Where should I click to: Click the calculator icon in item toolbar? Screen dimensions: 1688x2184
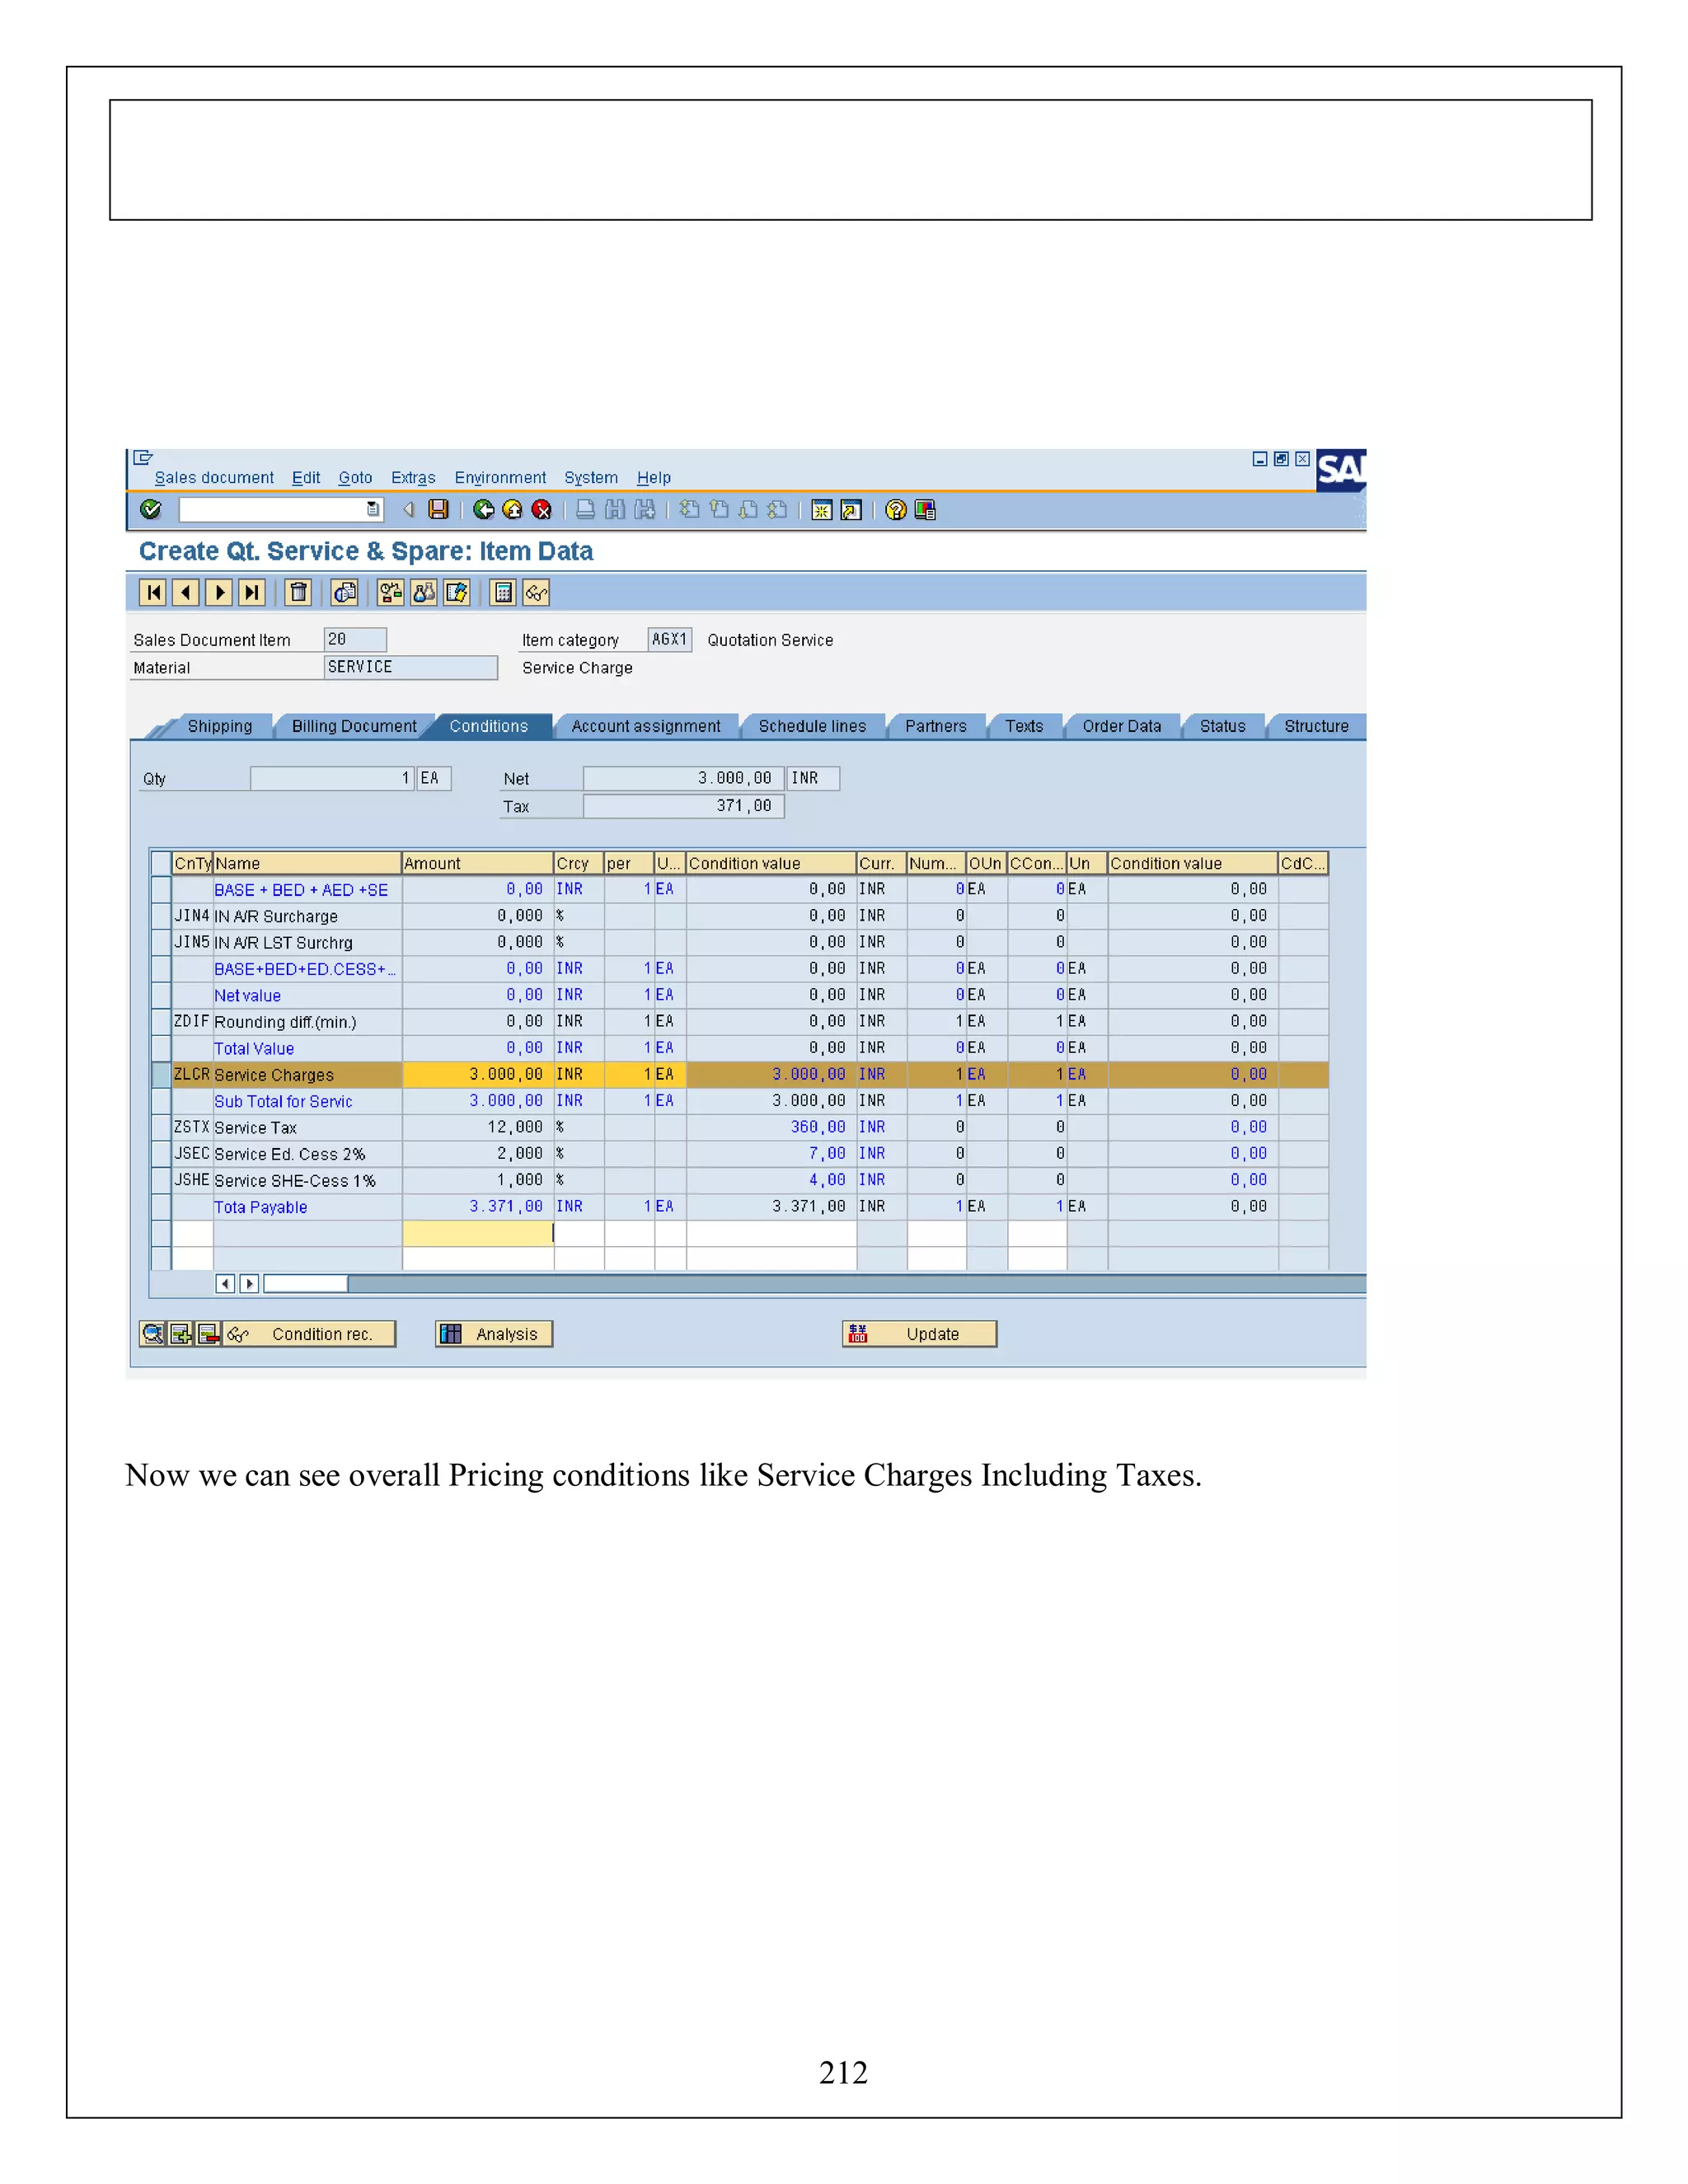pyautogui.click(x=503, y=593)
